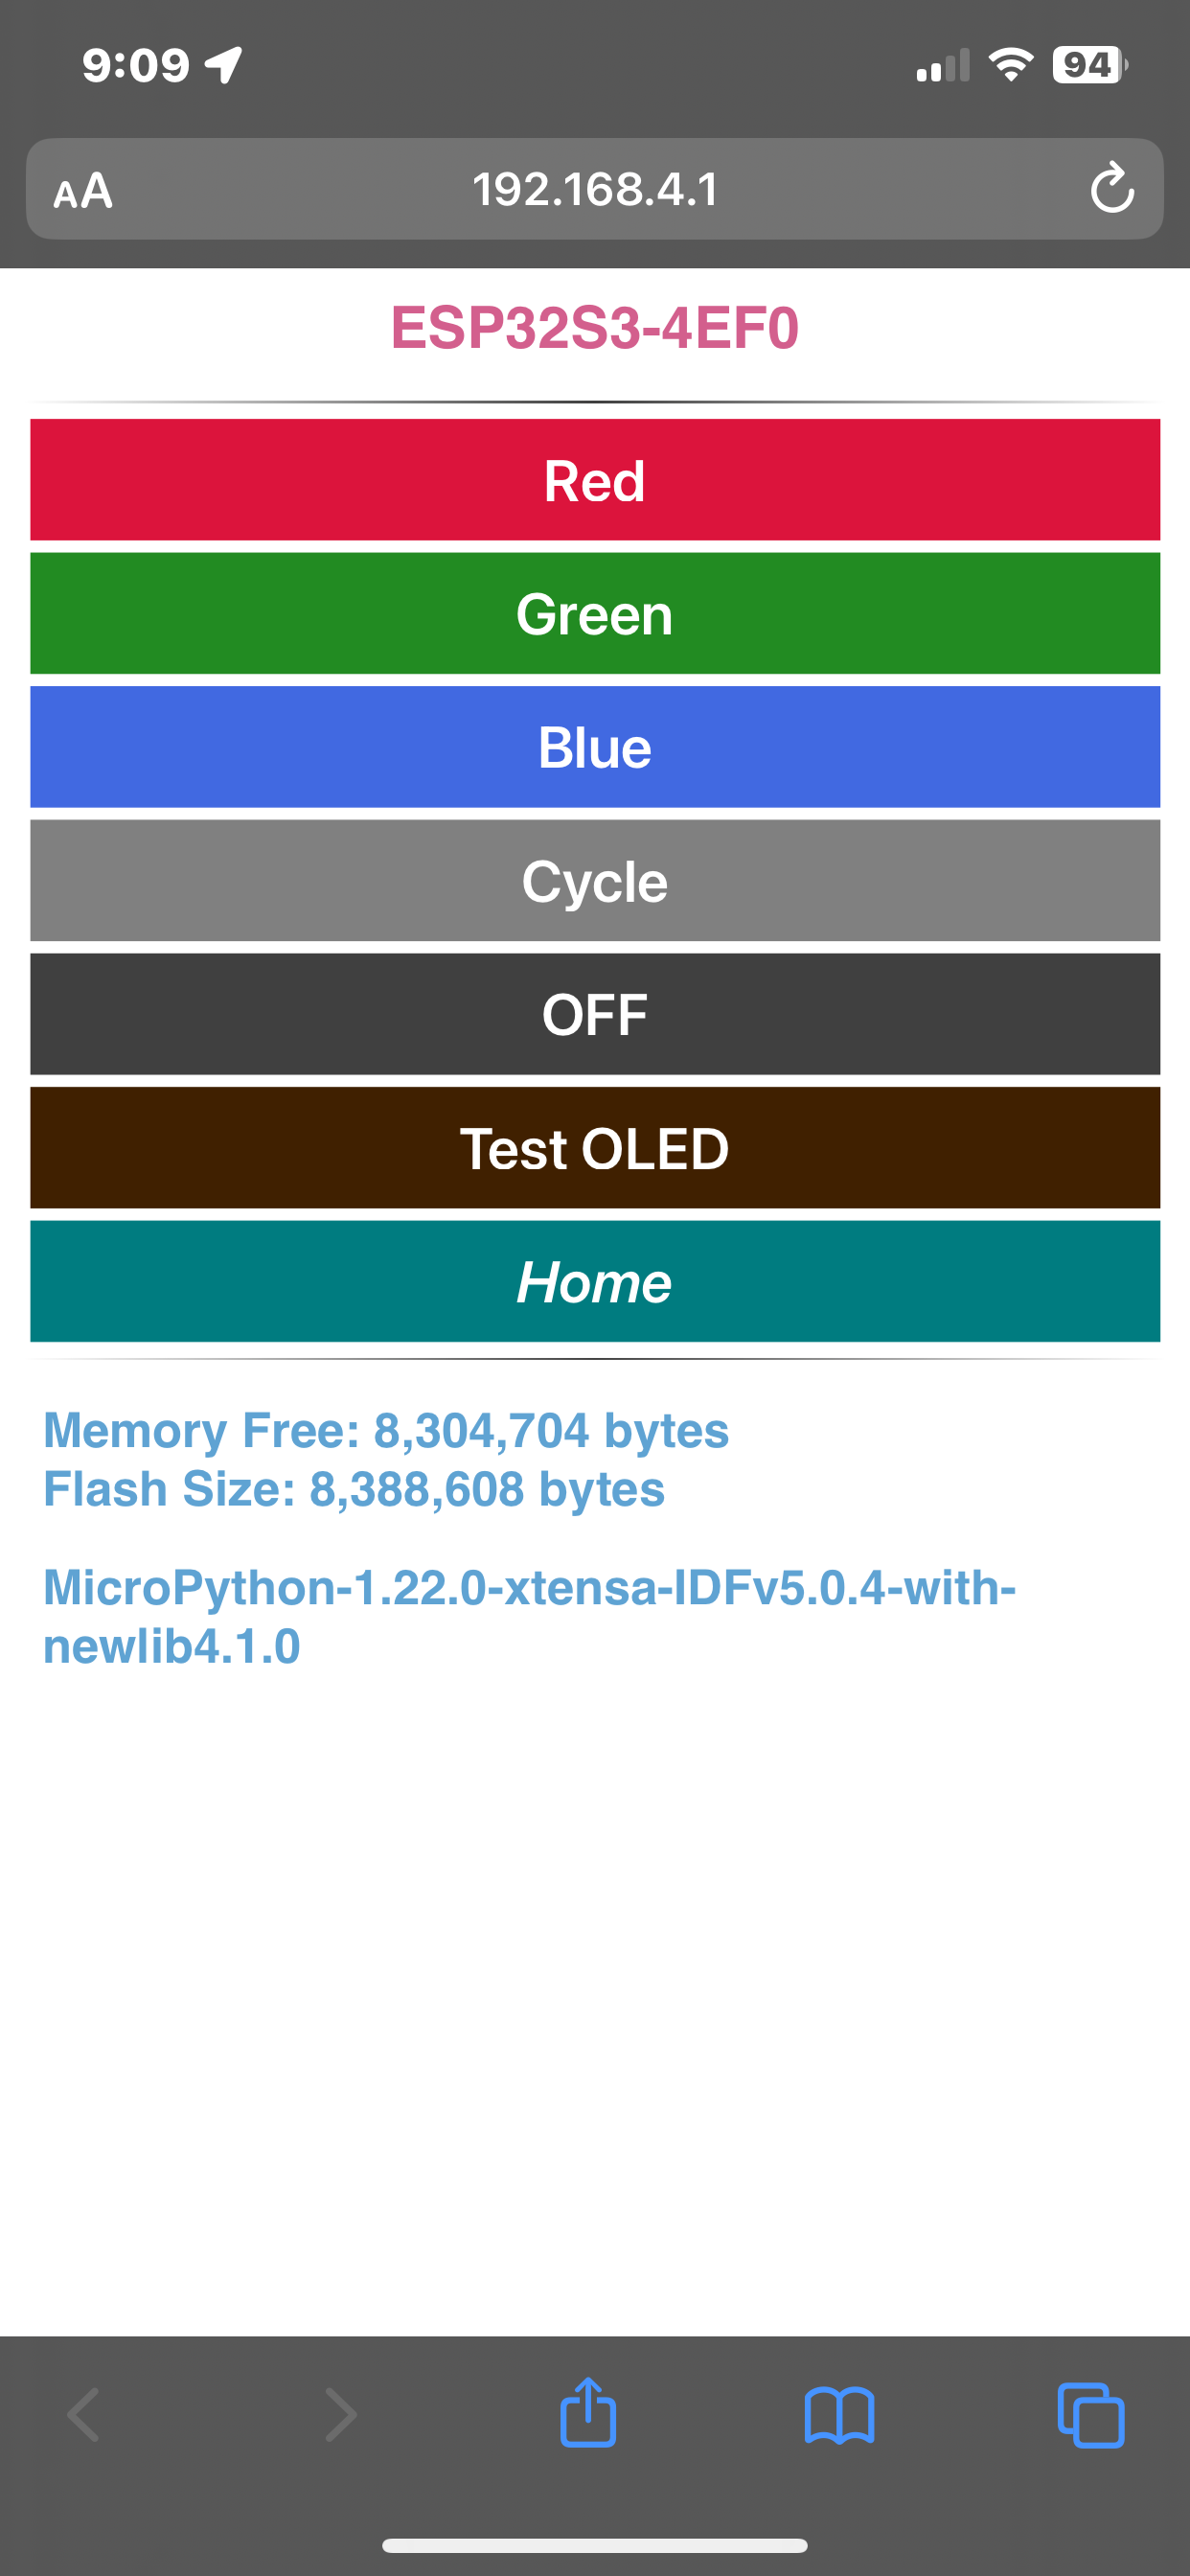Start color cycling with Cycle button
Screen dimensions: 1190x2576
(595, 880)
